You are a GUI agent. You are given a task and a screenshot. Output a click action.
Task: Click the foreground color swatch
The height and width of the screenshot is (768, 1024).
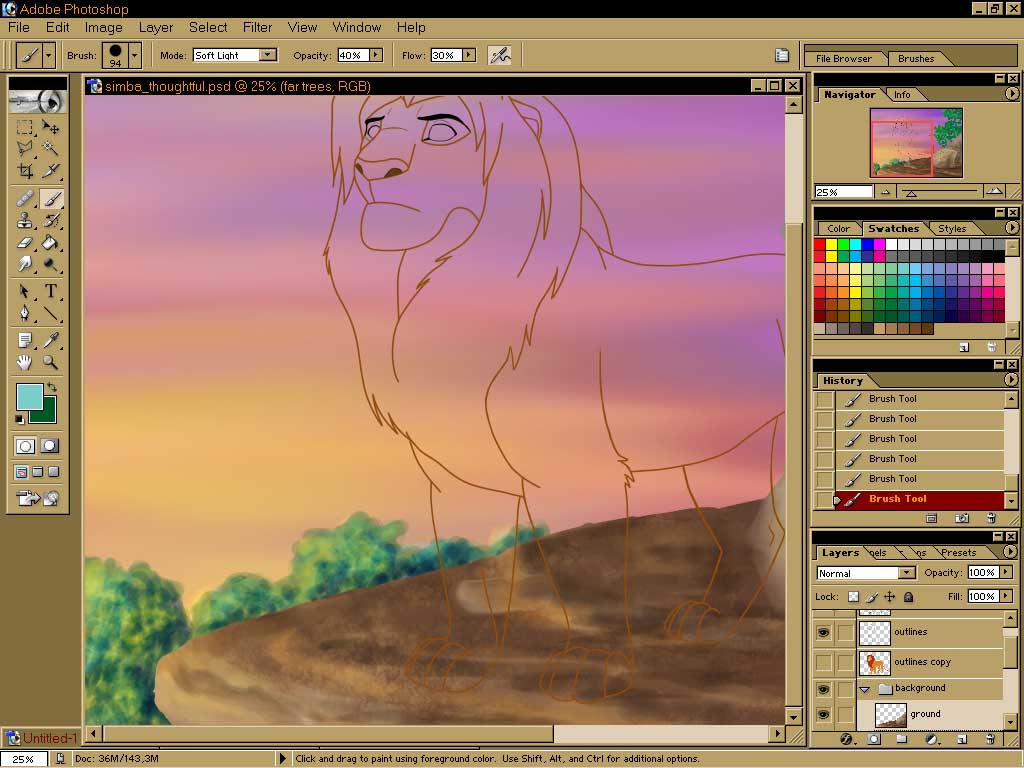(29, 397)
